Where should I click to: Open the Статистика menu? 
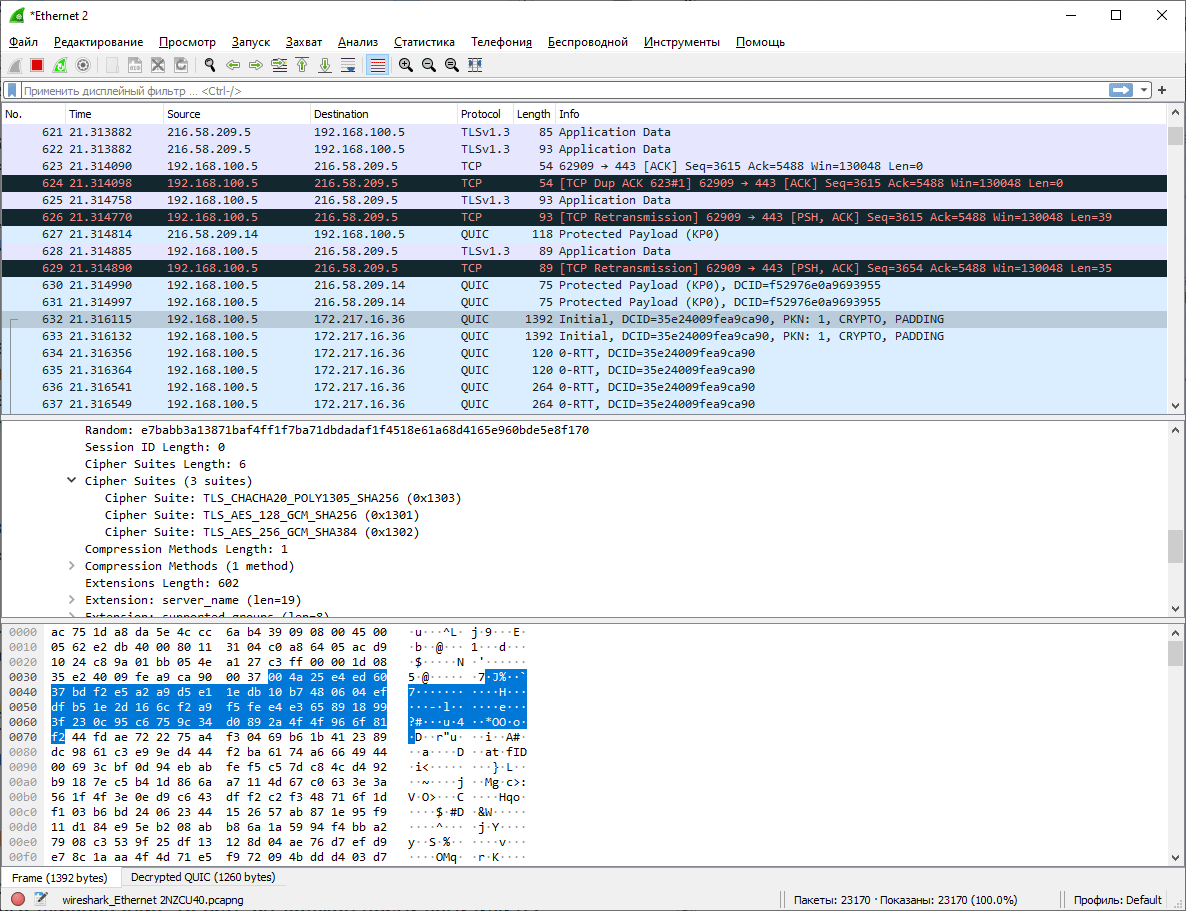pos(424,42)
